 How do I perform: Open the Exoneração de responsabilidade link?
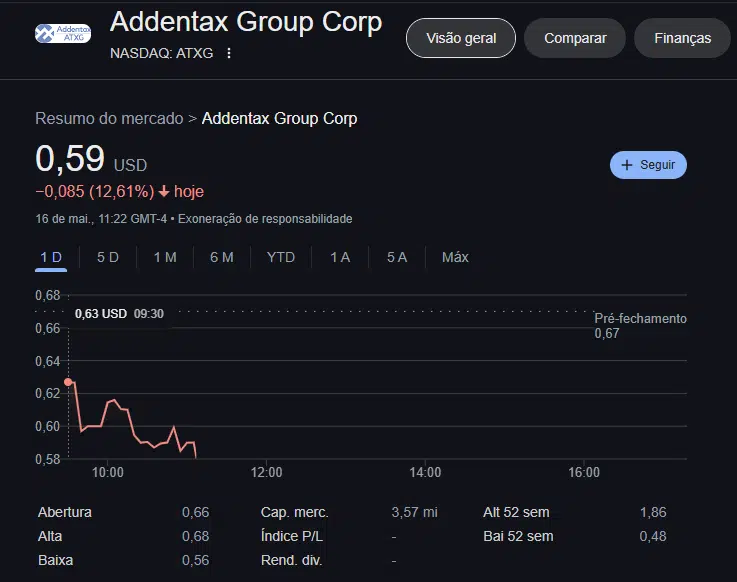(265, 219)
